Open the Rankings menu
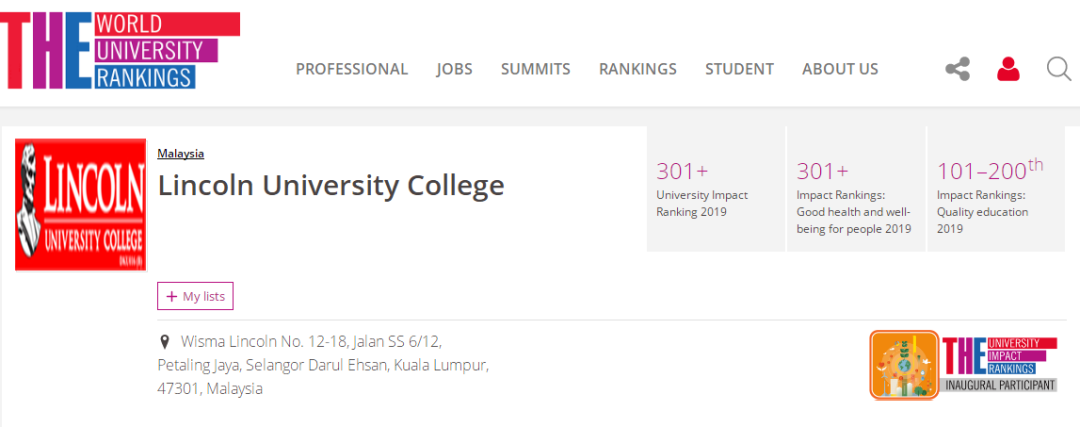Image resolution: width=1080 pixels, height=427 pixels. pos(638,69)
